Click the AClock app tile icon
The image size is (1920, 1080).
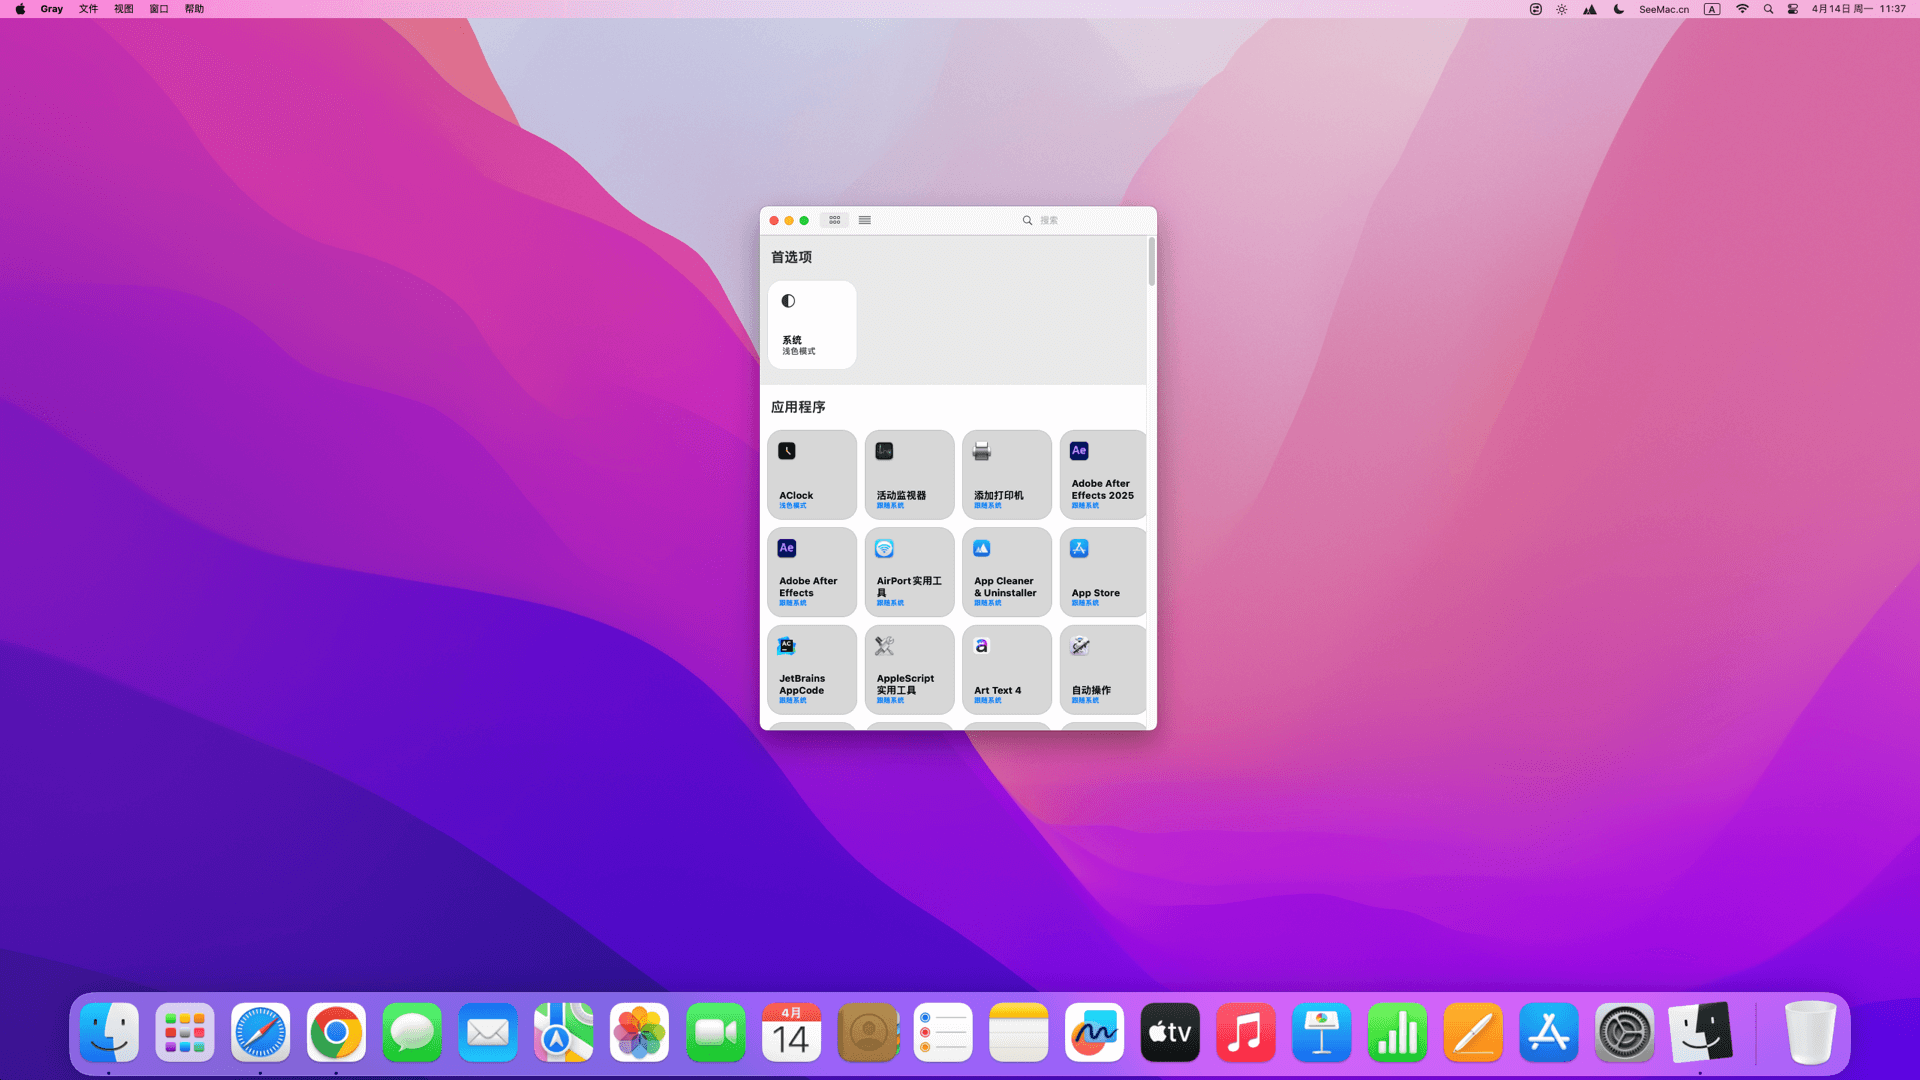click(787, 451)
